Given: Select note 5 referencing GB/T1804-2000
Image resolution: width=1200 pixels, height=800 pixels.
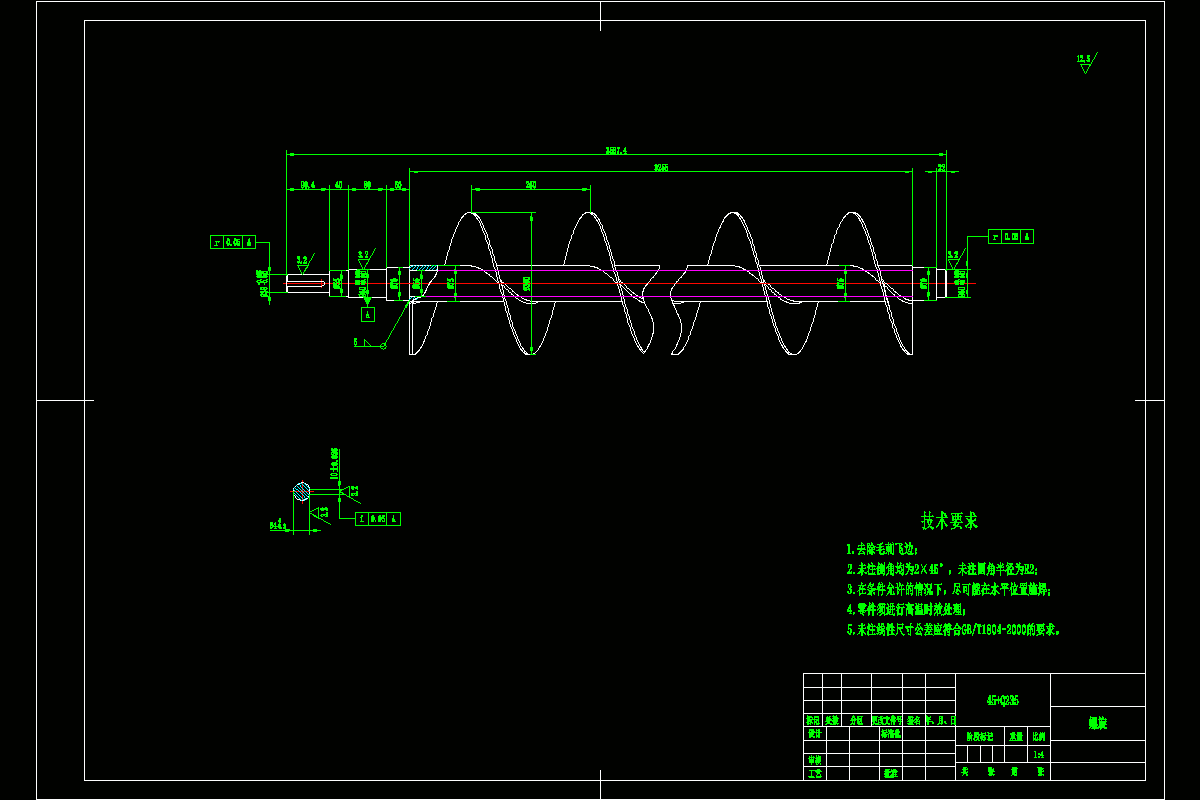Looking at the screenshot, I should 952,630.
